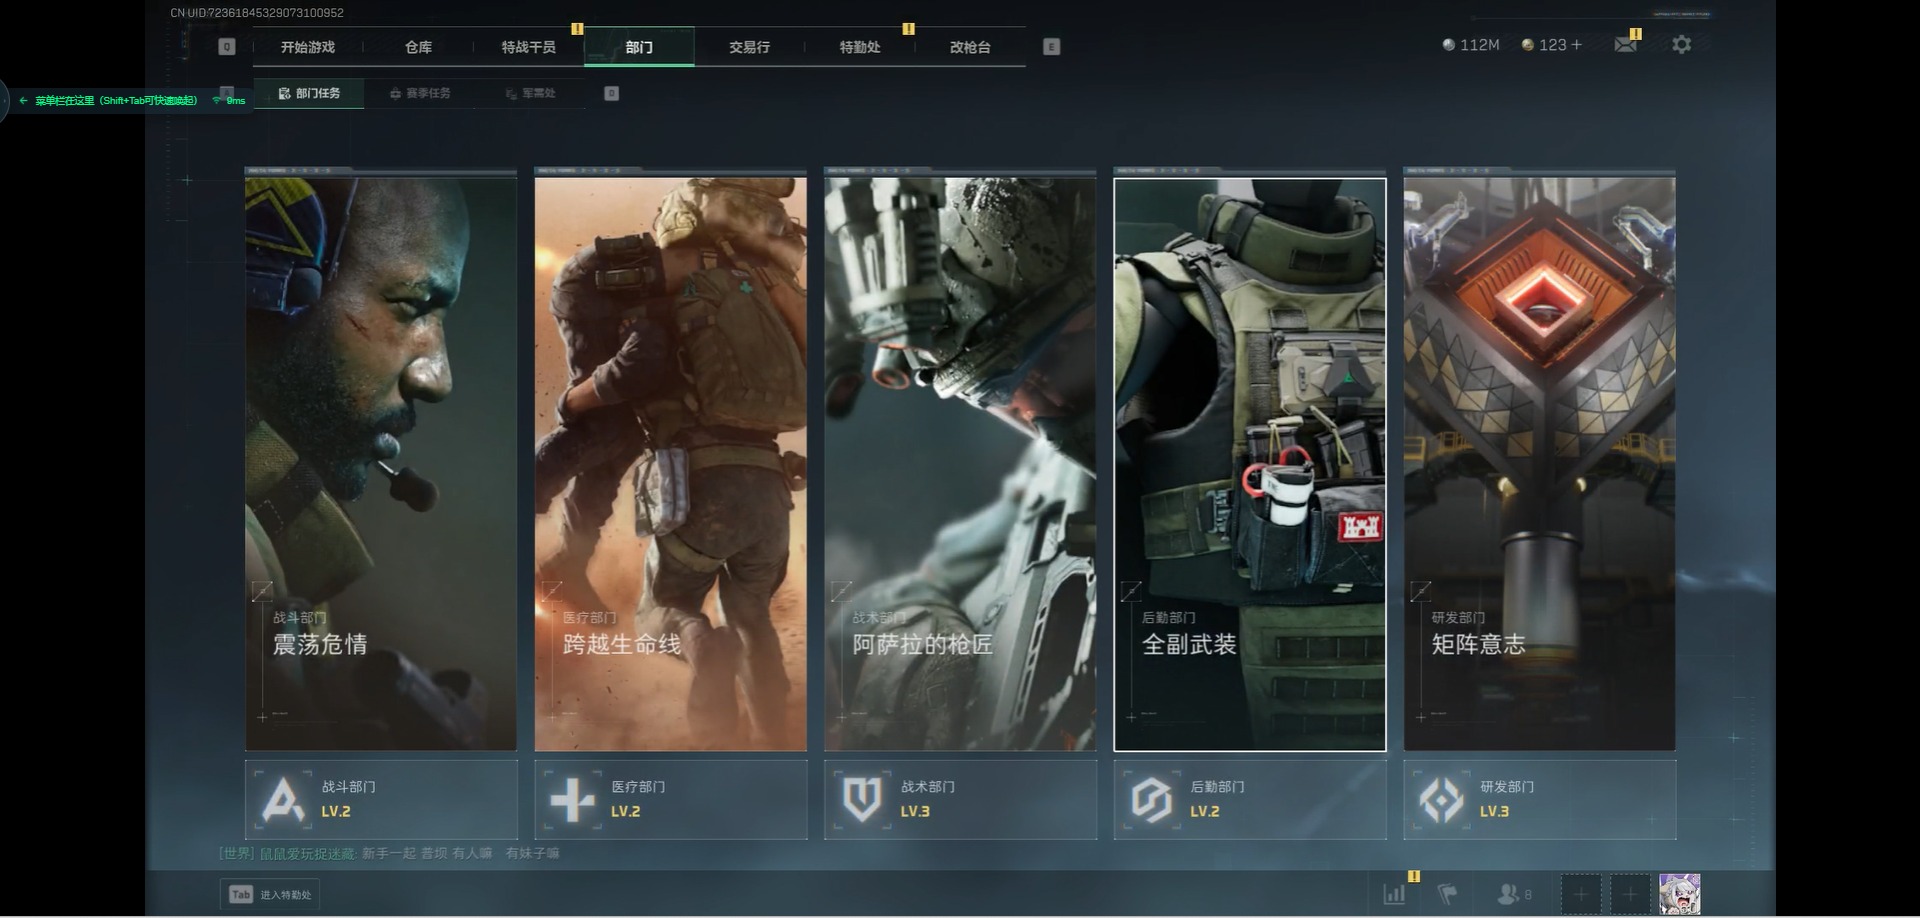Click the back arrow on green overlay bar

(x=23, y=100)
